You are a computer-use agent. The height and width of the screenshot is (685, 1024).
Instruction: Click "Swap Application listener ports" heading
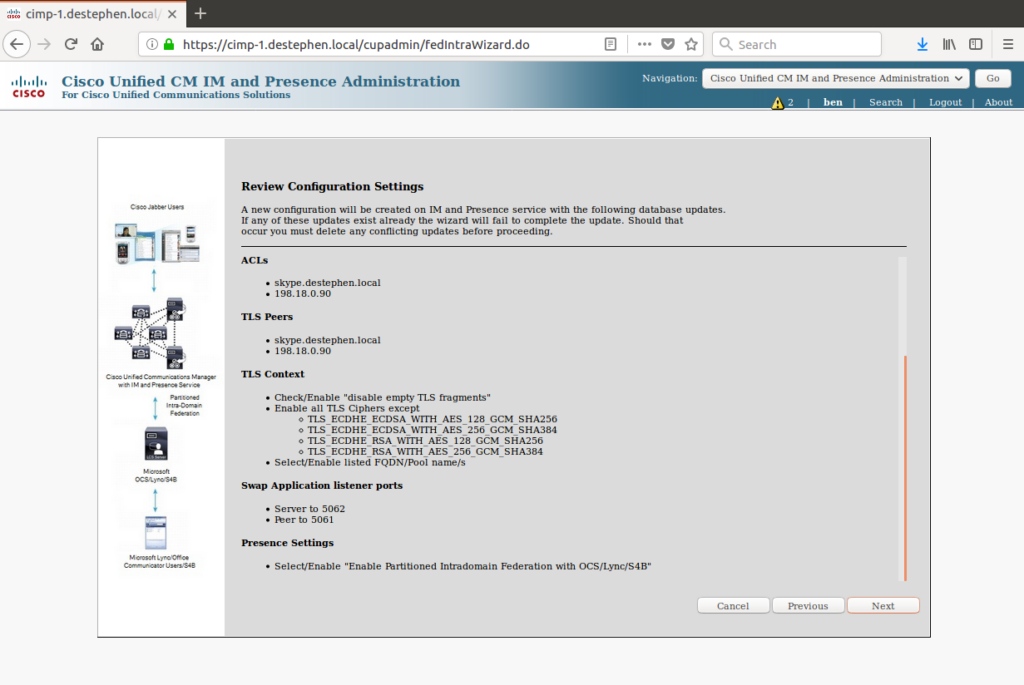click(322, 485)
